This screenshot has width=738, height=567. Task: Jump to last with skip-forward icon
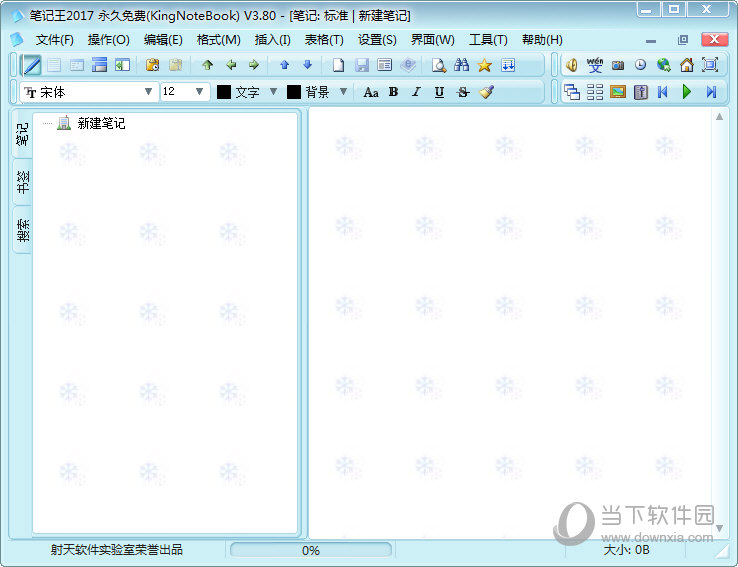coord(711,92)
